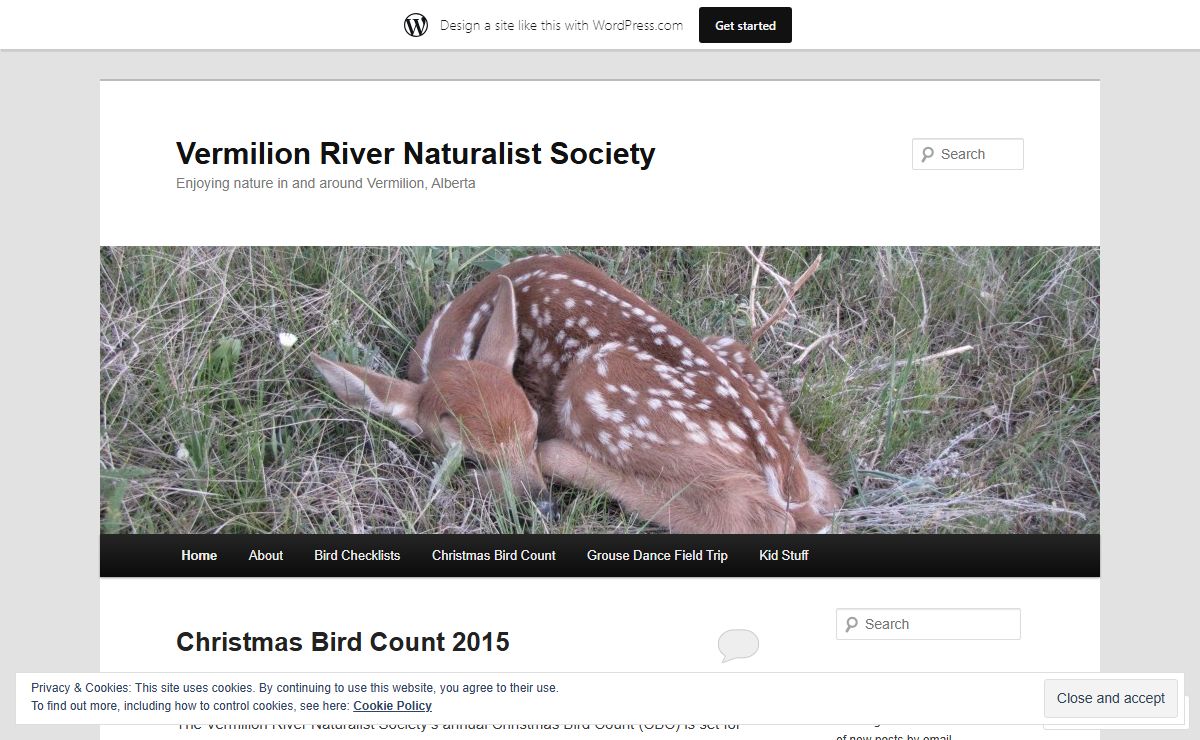Screen dimensions: 1200x740
Task: Click the magnifier icon in header search
Action: coord(927,154)
